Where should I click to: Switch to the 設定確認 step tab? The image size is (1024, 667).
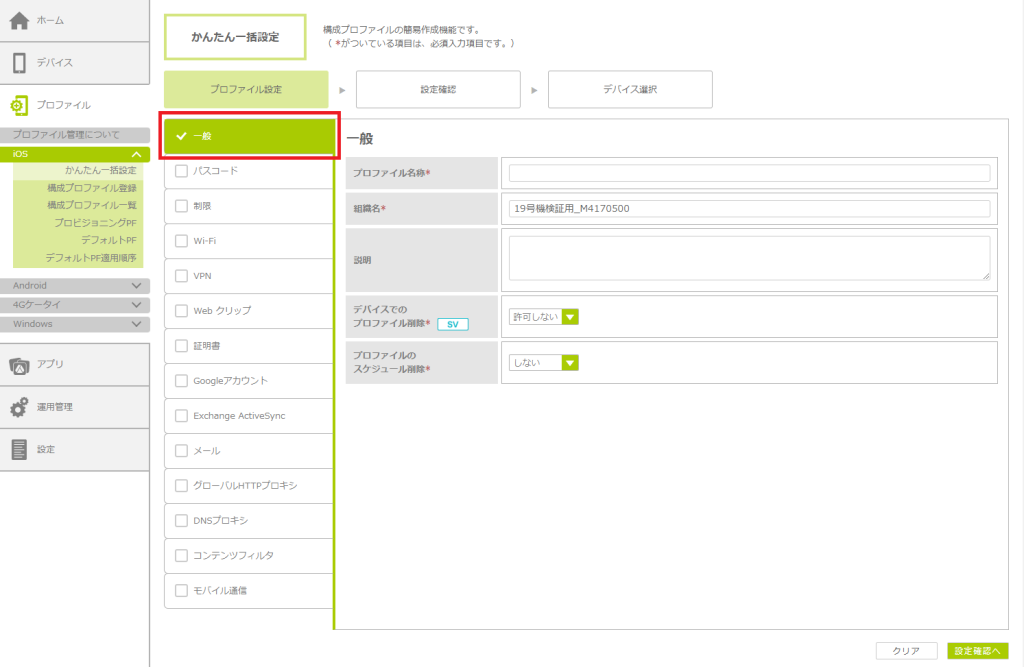tap(438, 89)
